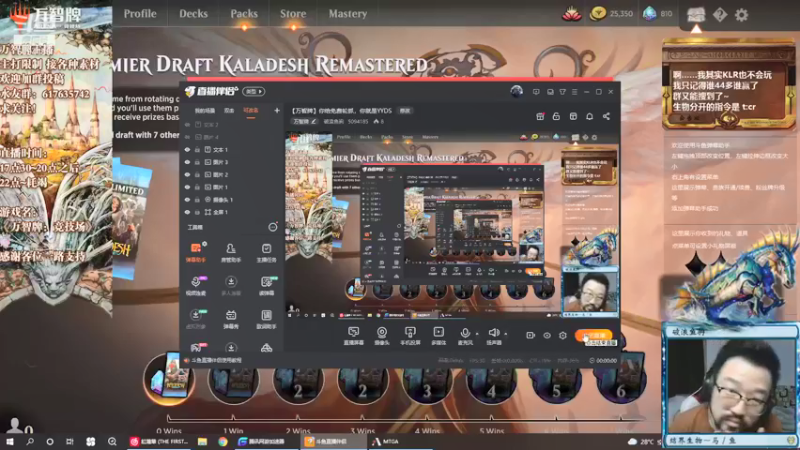The image size is (800, 450).
Task: Show the hidden 图片 4 layer
Action: click(x=187, y=137)
